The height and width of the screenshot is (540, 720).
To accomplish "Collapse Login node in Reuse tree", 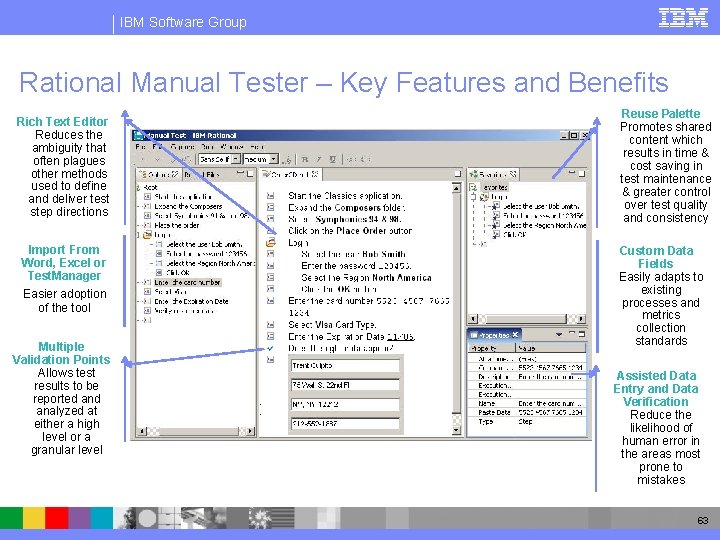I will (x=474, y=197).
